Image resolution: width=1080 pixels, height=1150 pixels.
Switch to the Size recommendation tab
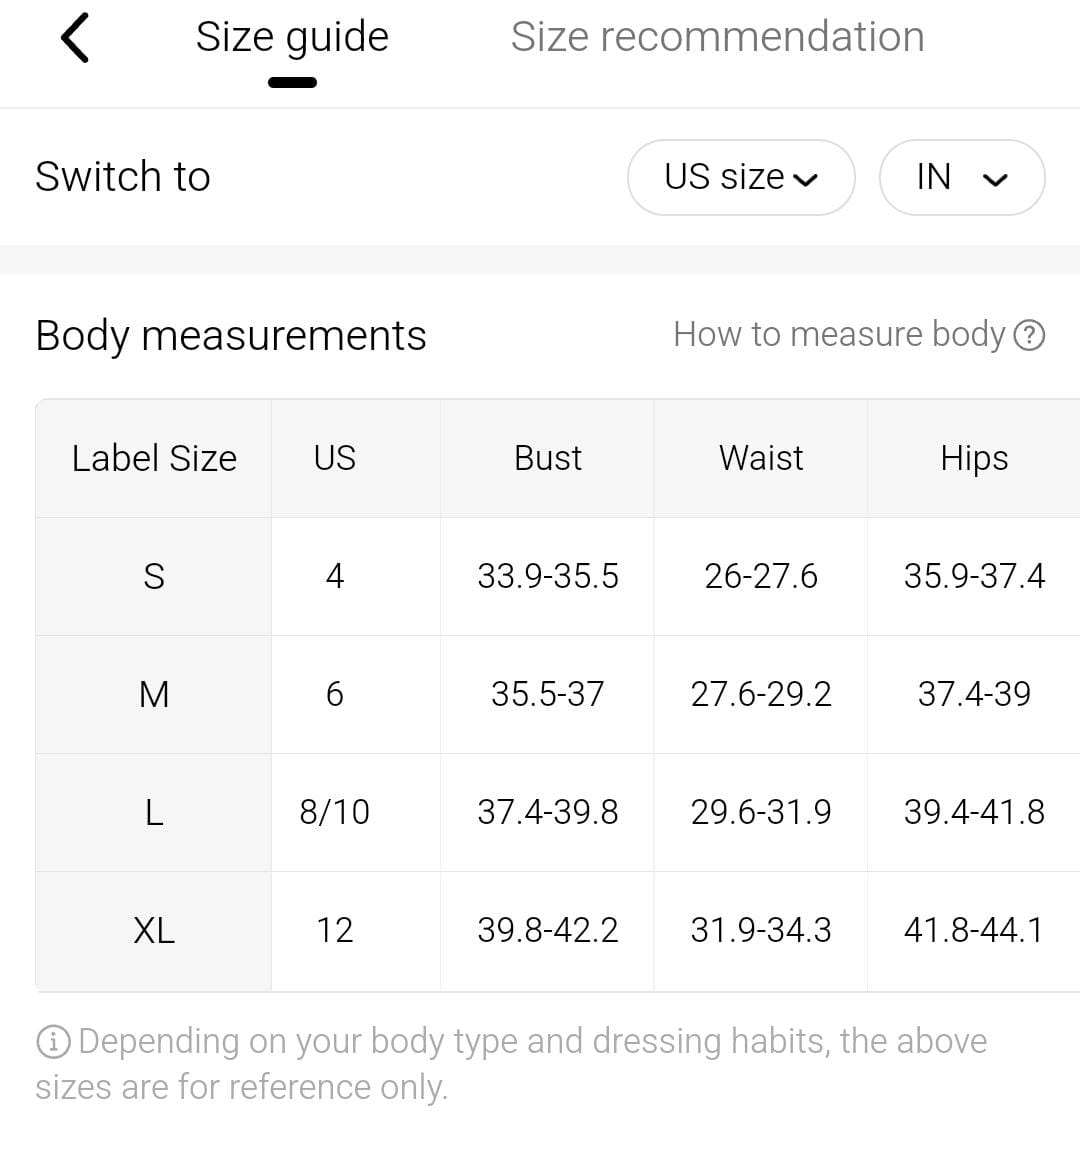coord(717,37)
